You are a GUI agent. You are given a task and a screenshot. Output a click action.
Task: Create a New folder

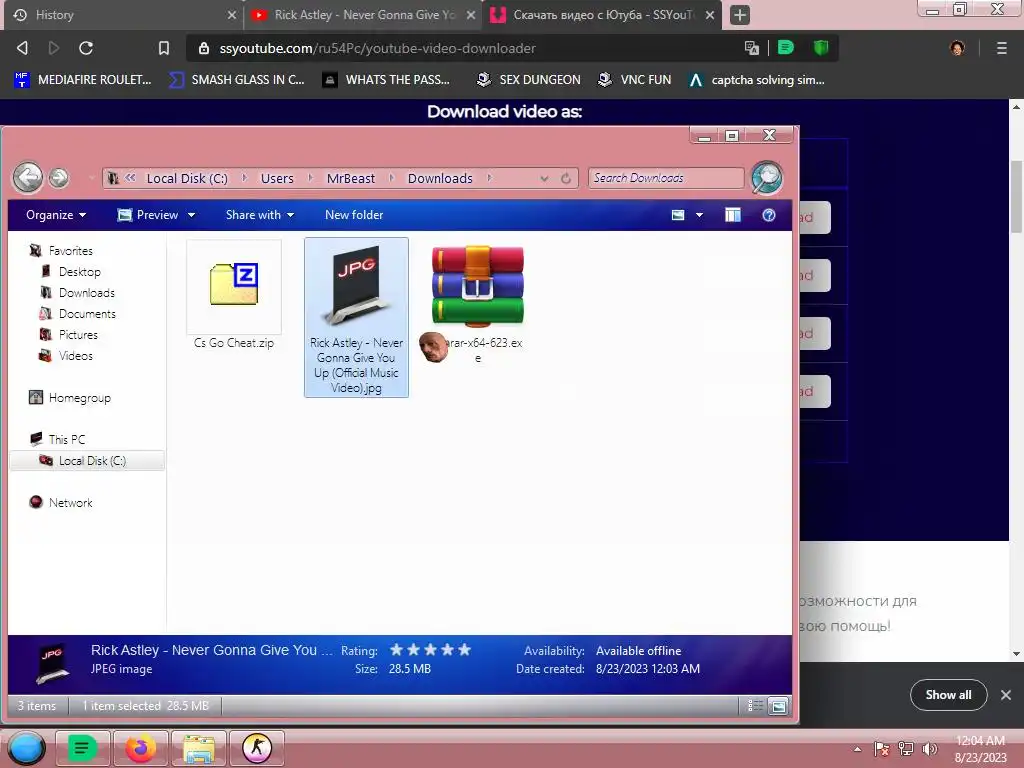[x=354, y=215]
